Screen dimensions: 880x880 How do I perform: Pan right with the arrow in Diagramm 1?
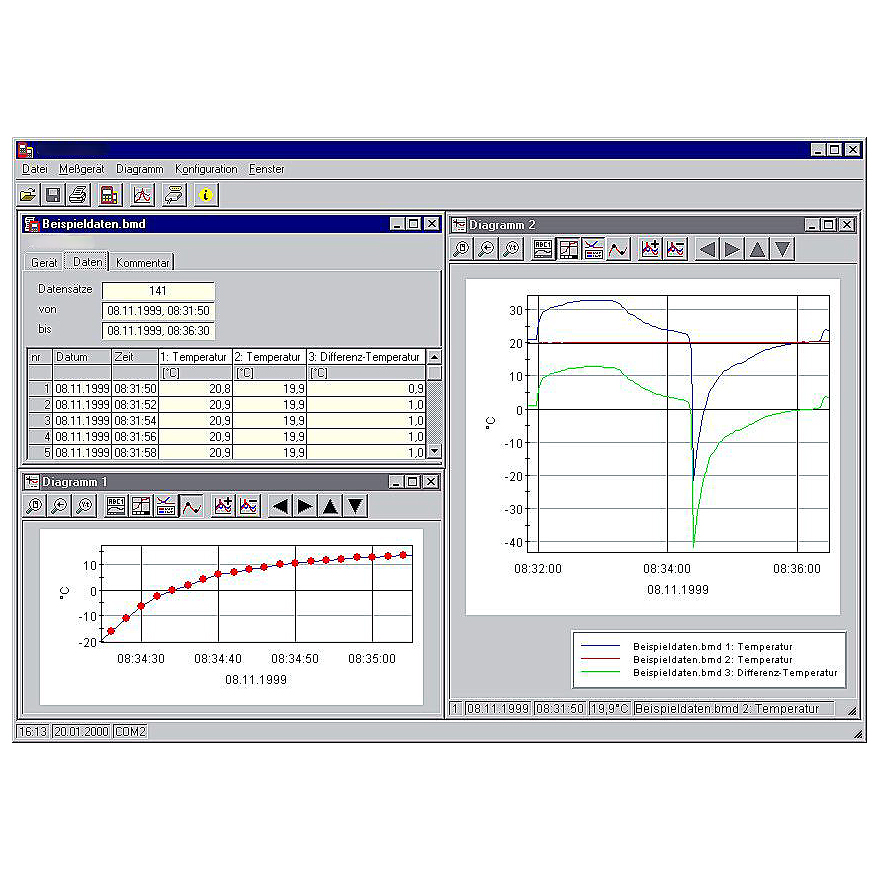click(x=305, y=506)
